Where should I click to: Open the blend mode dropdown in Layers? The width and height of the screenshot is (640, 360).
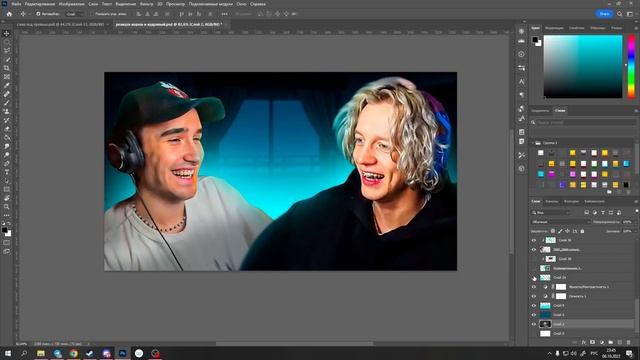(561, 222)
